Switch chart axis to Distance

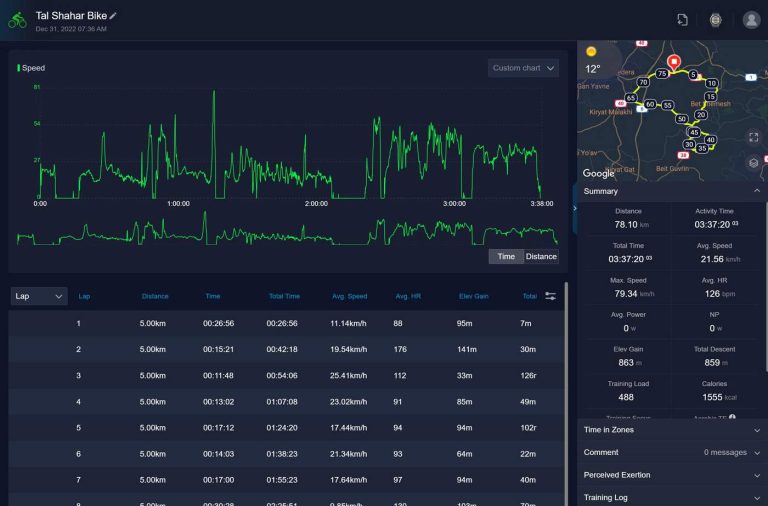(541, 257)
